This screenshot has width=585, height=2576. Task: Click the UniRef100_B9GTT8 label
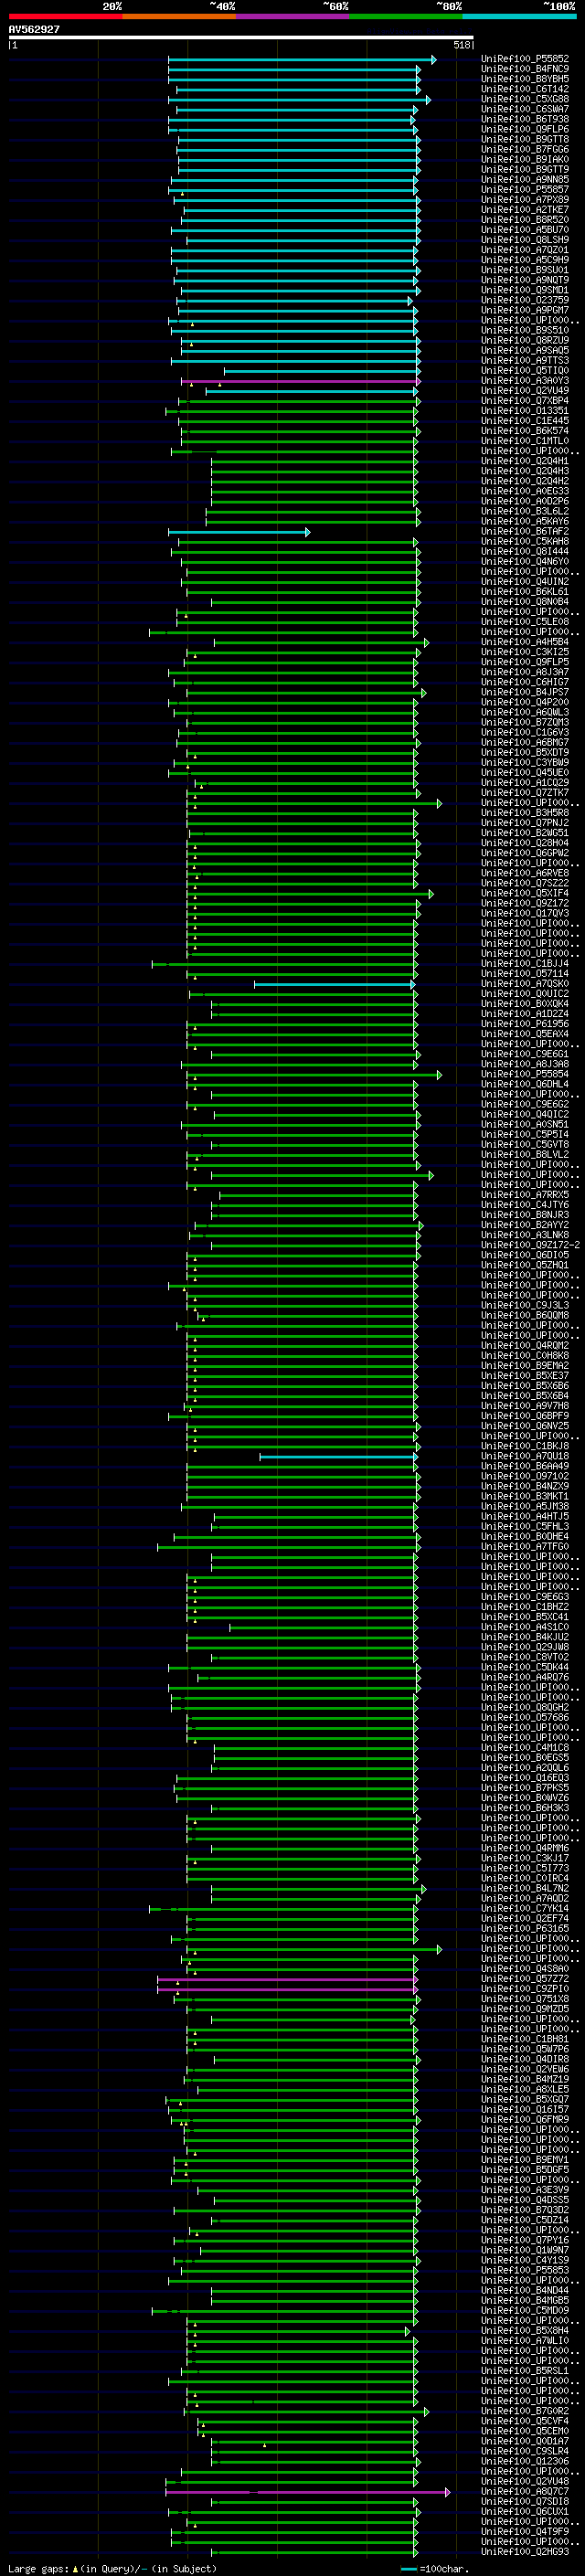525,139
